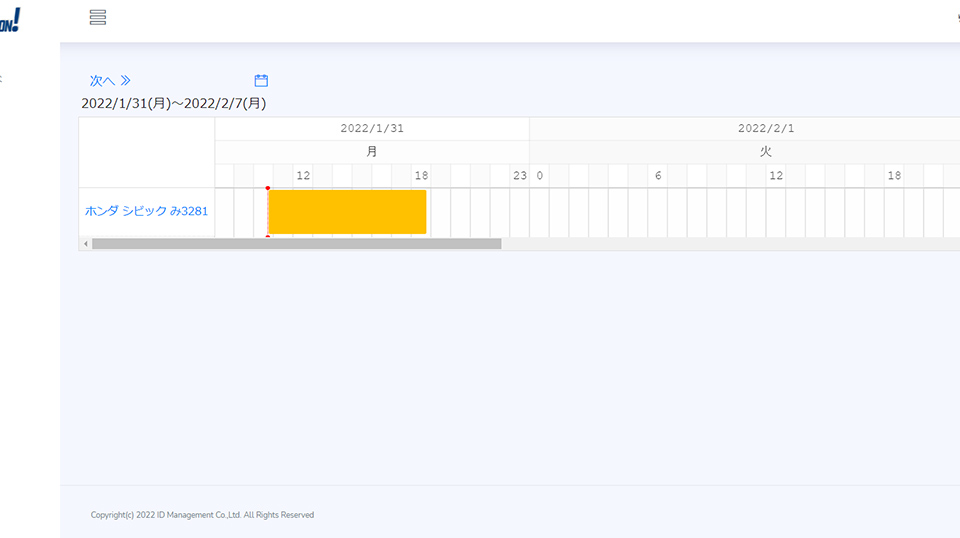Click the logo in top-left corner
The image size is (960, 538).
point(10,20)
